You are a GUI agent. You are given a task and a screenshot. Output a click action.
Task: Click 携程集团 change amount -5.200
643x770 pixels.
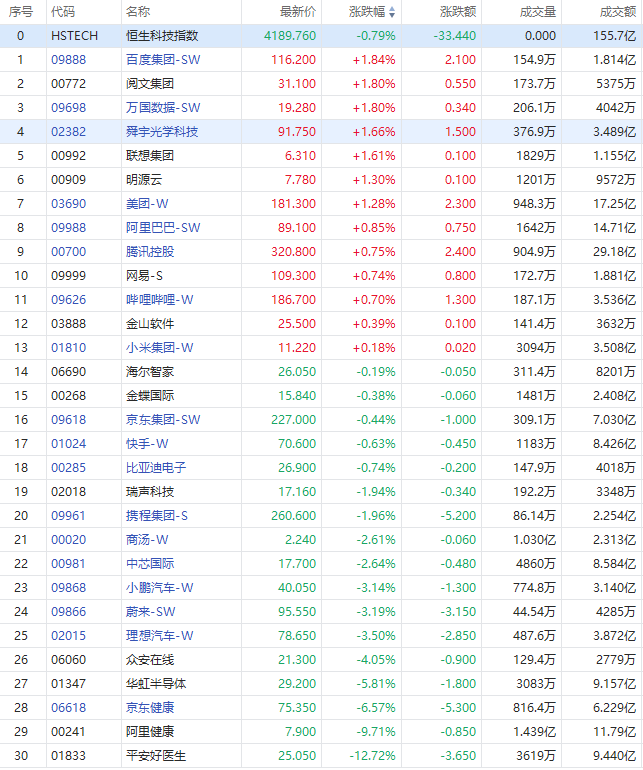[x=458, y=516]
